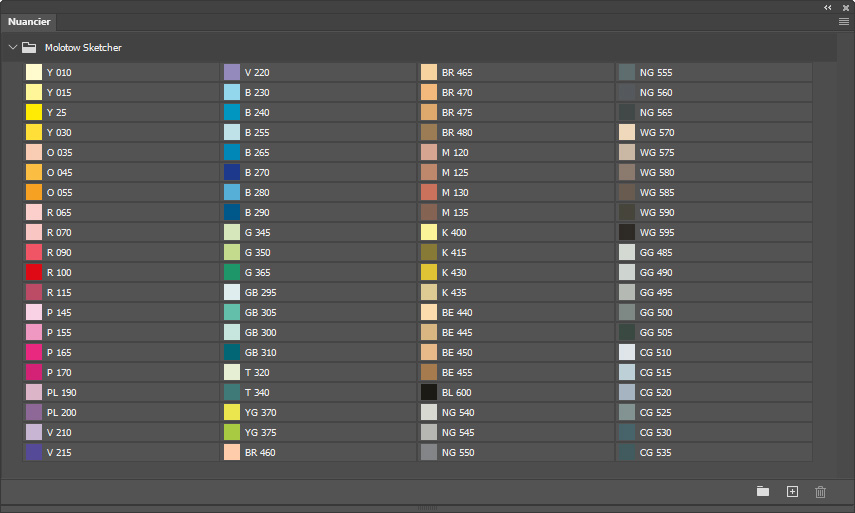Create a new swatch with plus icon
855x513 pixels.
point(792,491)
